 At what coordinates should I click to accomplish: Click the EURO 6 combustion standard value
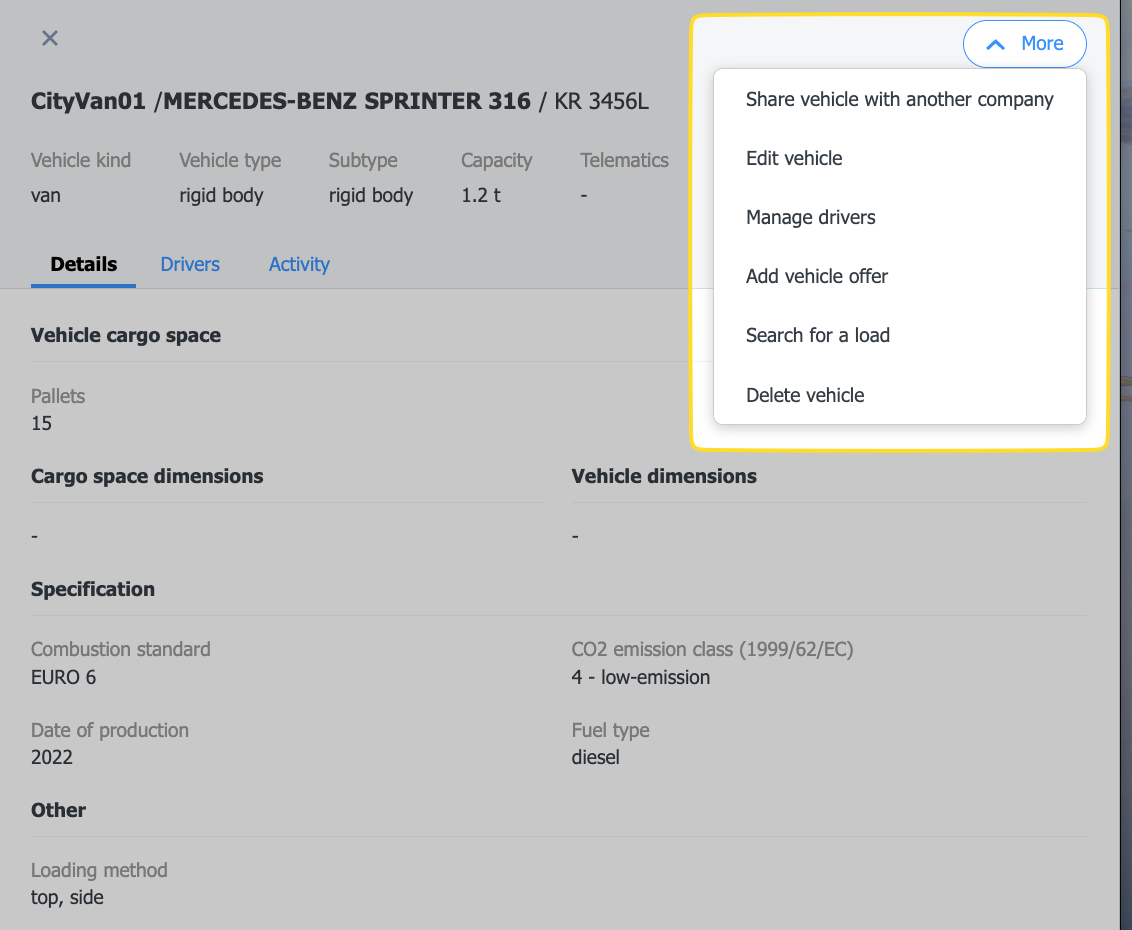[x=63, y=678]
